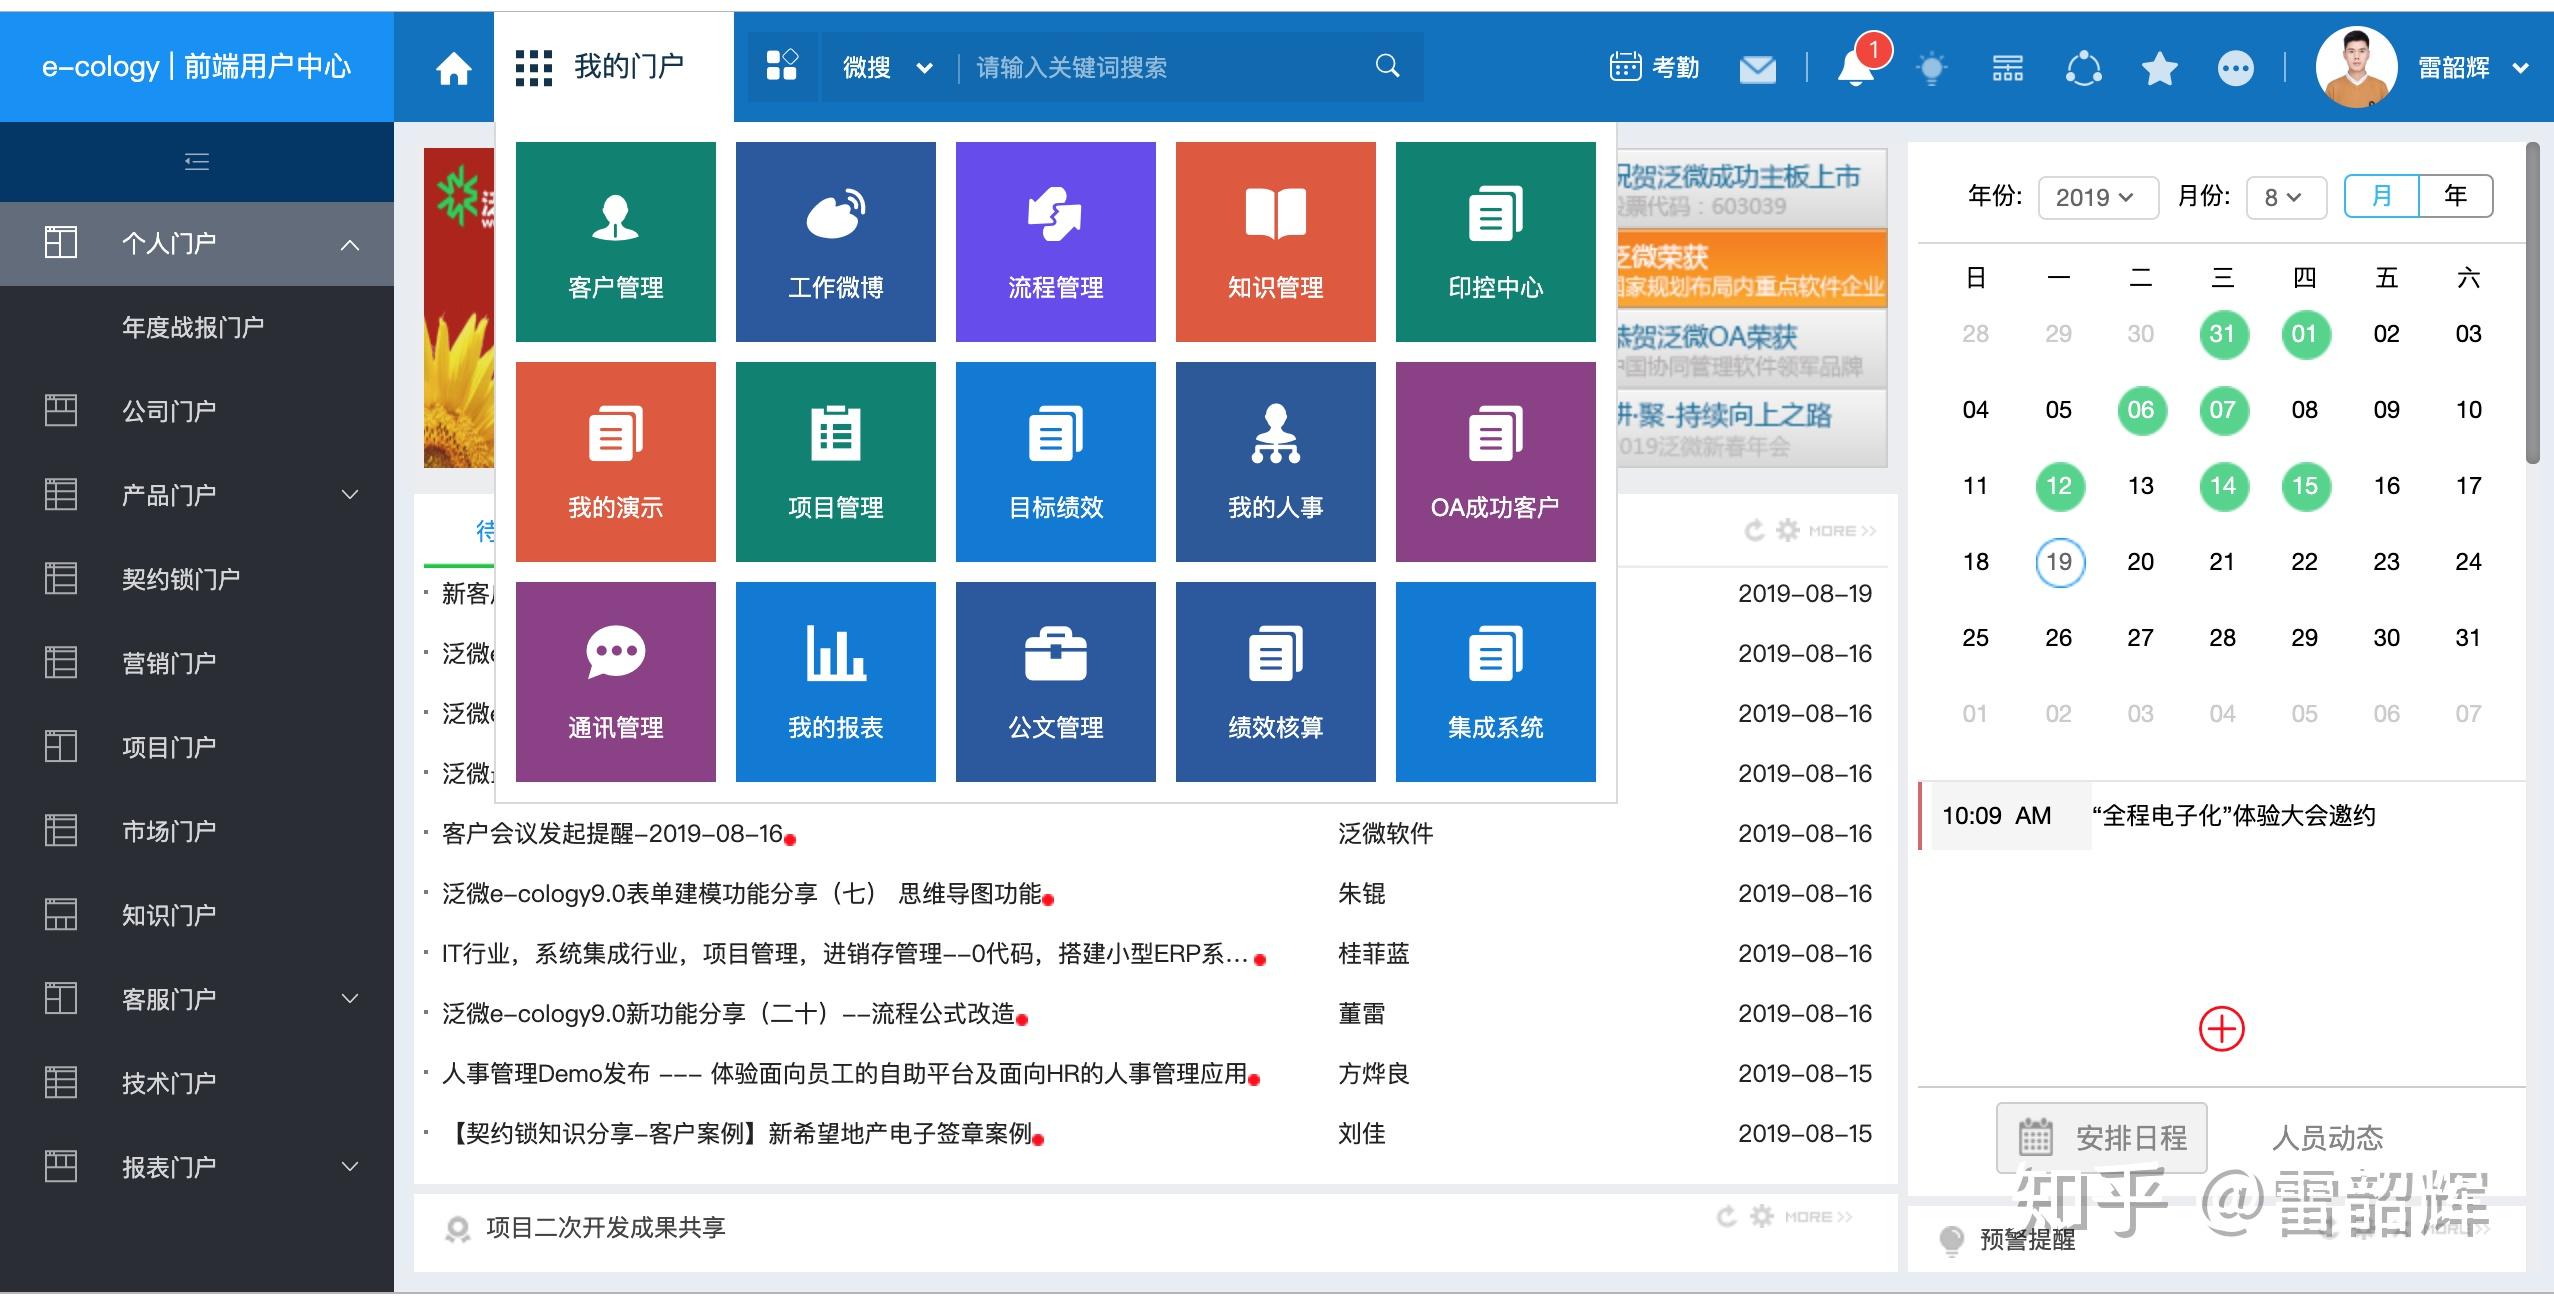
Task: Collapse the left sidebar menu toggle
Action: [x=197, y=161]
